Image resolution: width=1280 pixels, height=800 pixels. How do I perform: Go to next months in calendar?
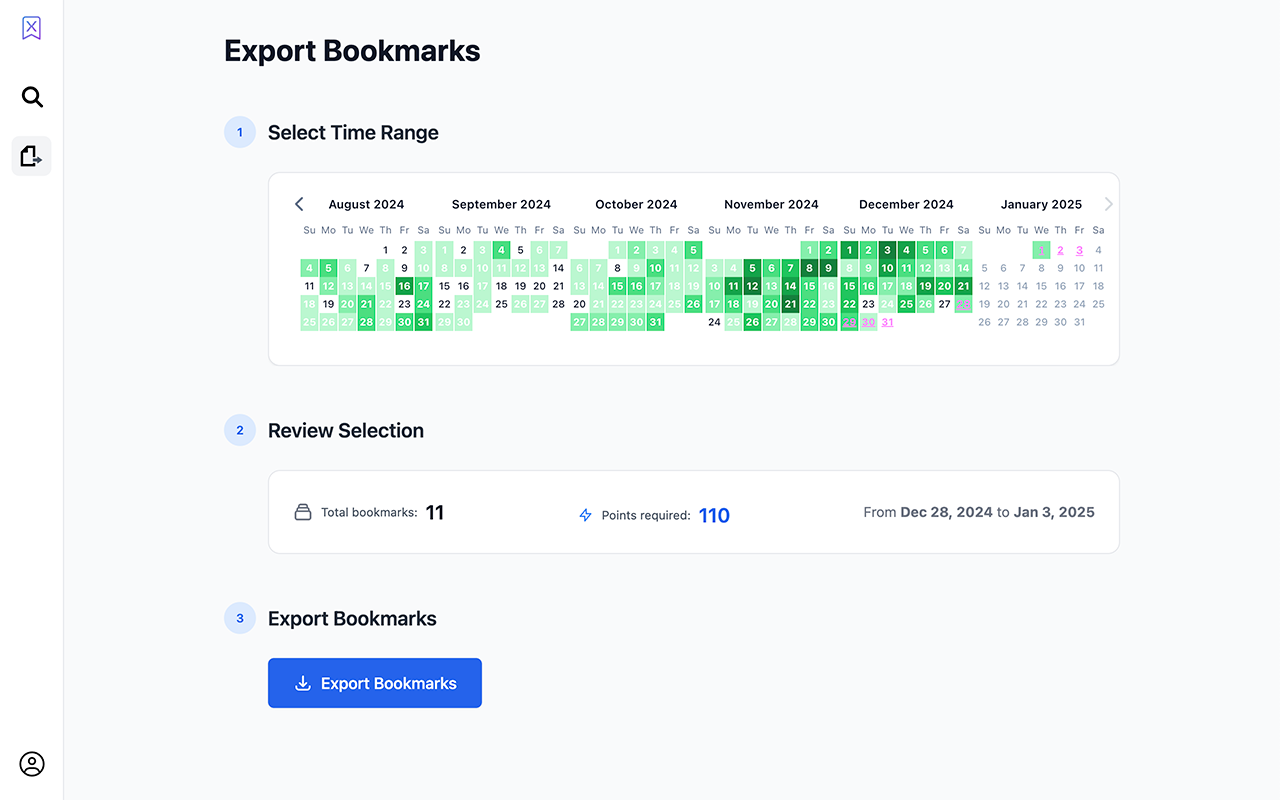(1108, 204)
